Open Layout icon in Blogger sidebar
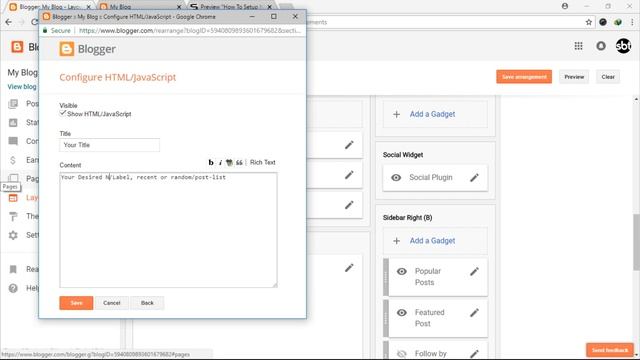This screenshot has height=360, width=640. pos(13,198)
